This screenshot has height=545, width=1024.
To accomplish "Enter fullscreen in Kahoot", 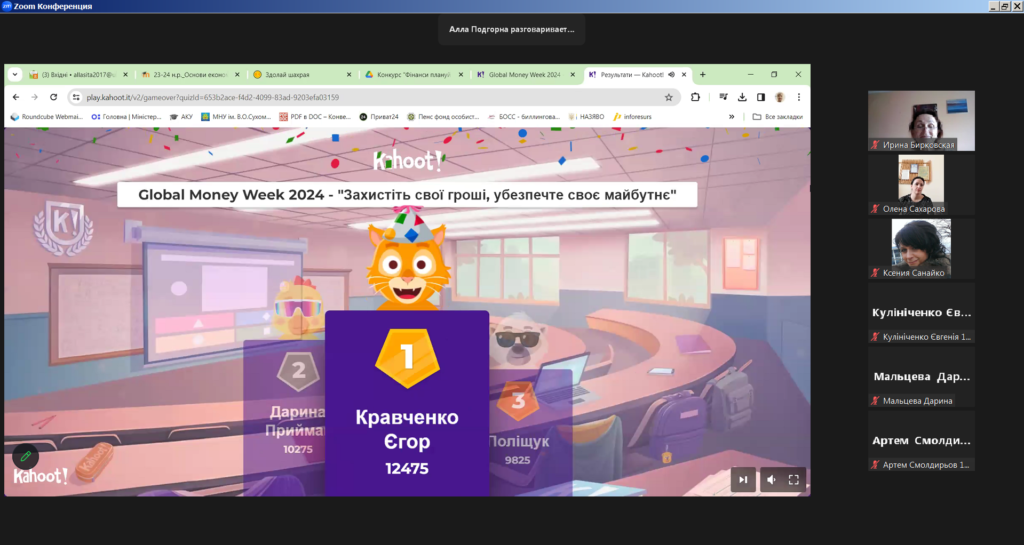I will (793, 480).
